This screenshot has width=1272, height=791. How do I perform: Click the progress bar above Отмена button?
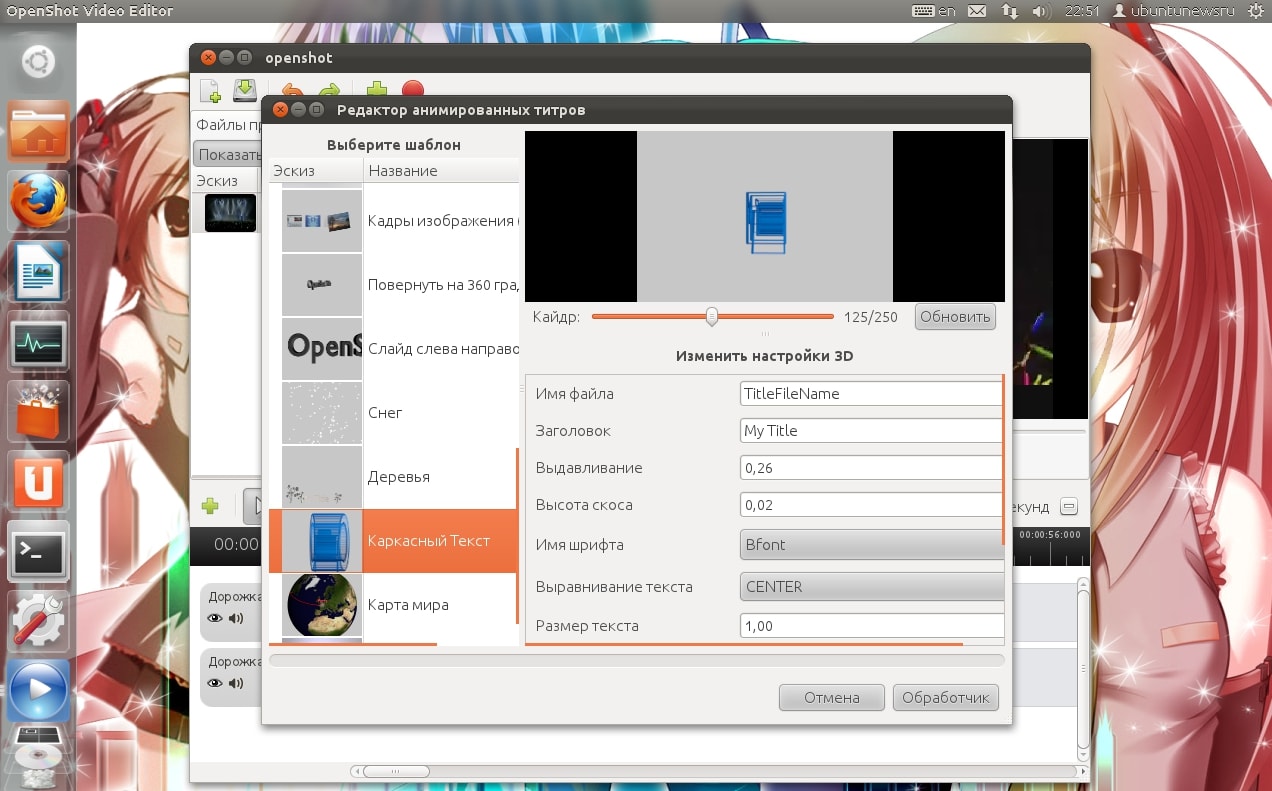click(x=637, y=660)
